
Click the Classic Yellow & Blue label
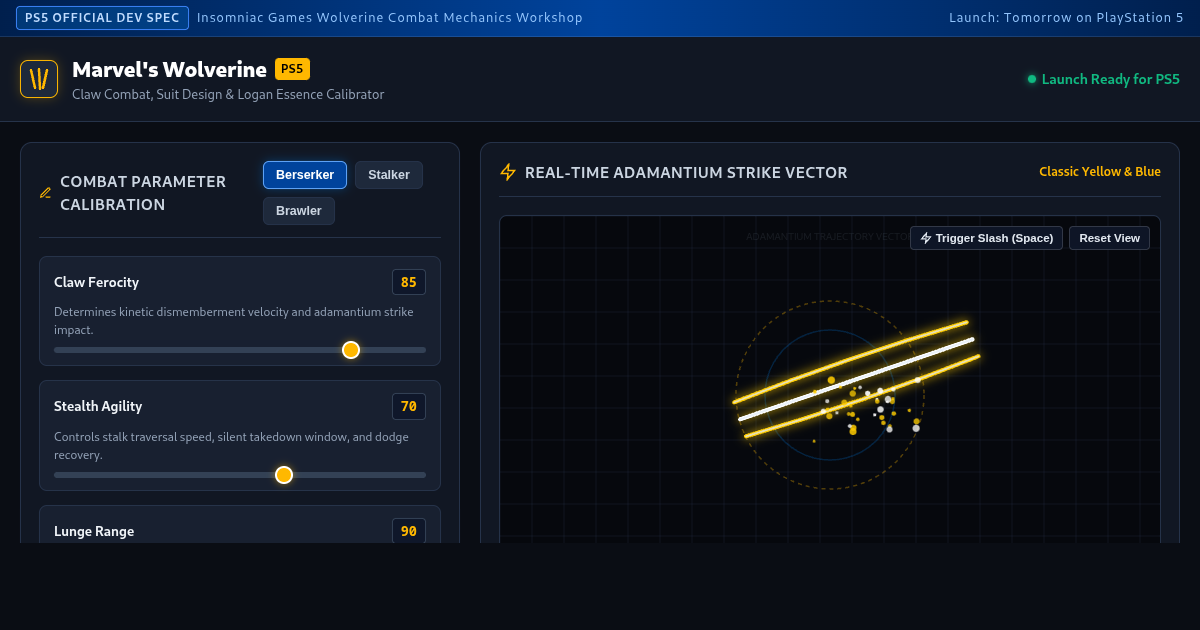point(1100,172)
